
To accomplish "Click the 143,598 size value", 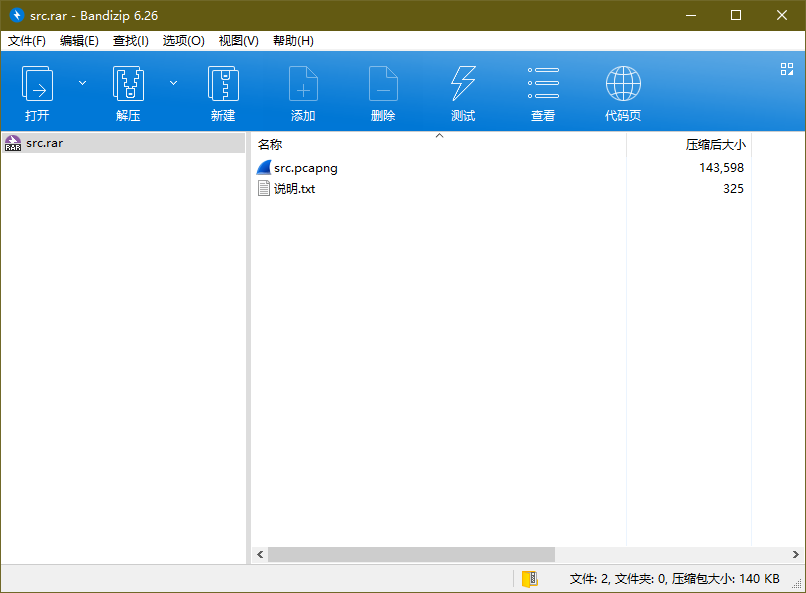I will 721,168.
